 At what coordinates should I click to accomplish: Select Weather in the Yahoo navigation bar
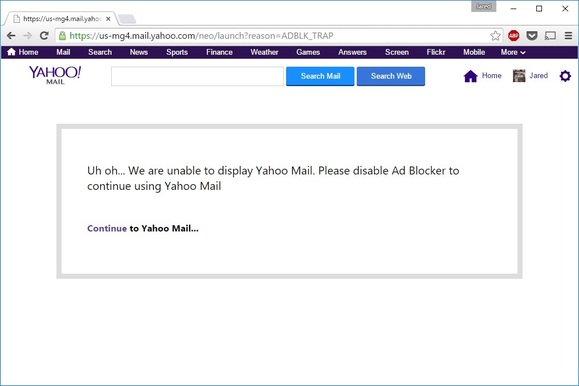(264, 52)
